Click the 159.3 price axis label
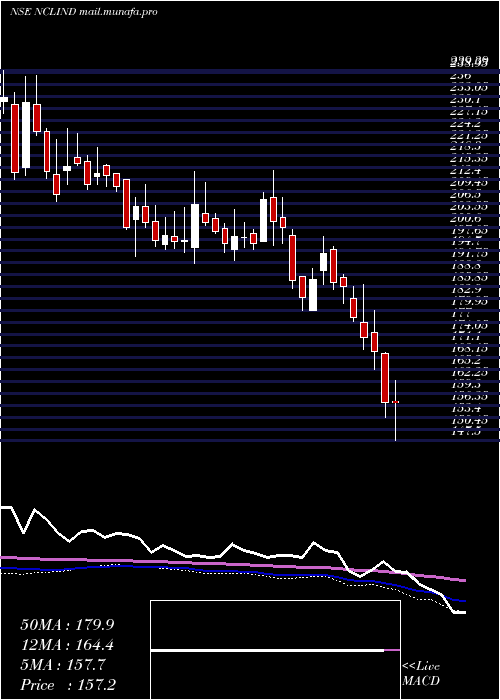This screenshot has width=500, height=700. point(464,384)
